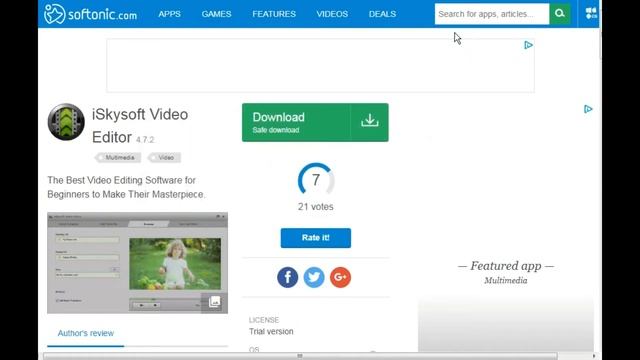This screenshot has width=640, height=360.
Task: Select the Multimedia category tag
Action: (118, 158)
